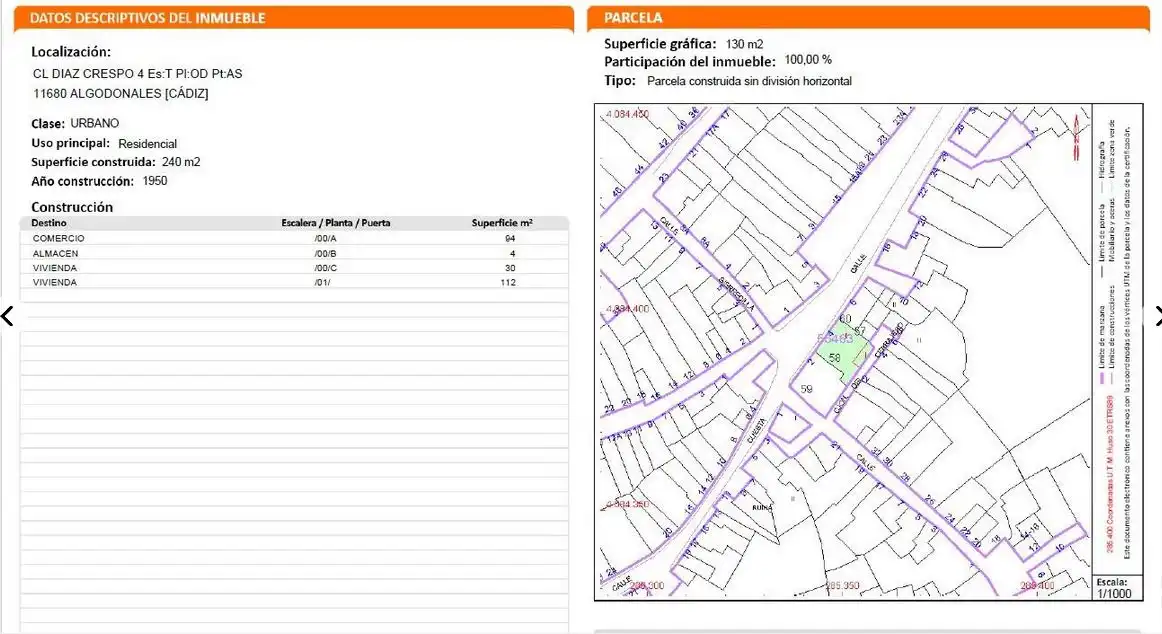This screenshot has height=634, width=1162.
Task: Click the 'Construcción' heading
Action: tap(72, 207)
